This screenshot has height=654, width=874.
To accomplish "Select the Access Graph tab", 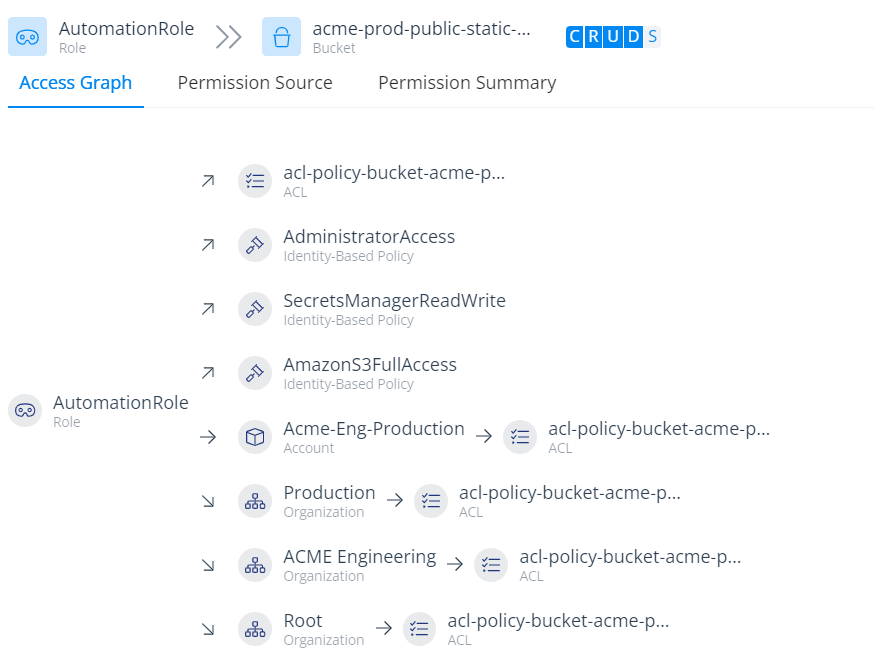I will tap(76, 83).
